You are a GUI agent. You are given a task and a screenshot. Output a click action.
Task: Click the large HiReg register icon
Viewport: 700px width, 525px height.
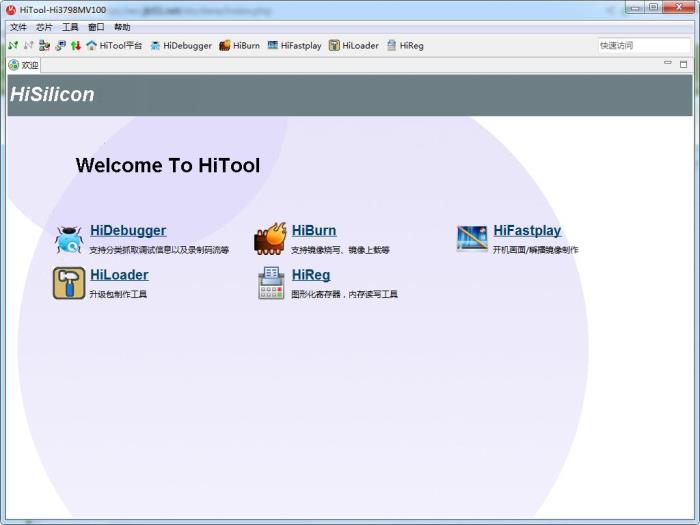tap(271, 283)
